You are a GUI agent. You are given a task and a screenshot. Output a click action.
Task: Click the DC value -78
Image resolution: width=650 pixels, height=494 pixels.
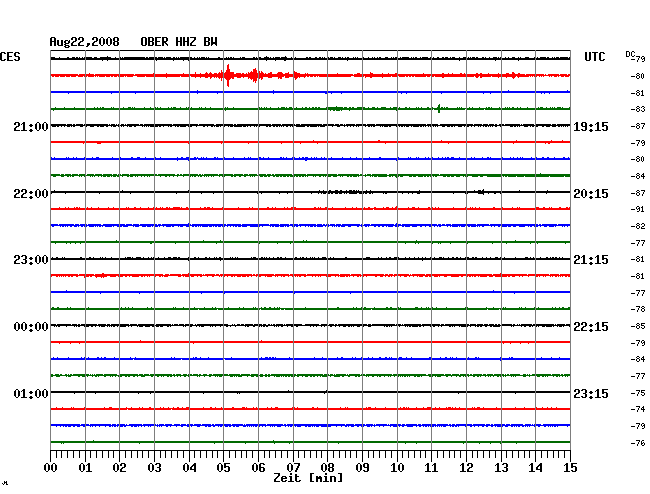coord(638,309)
